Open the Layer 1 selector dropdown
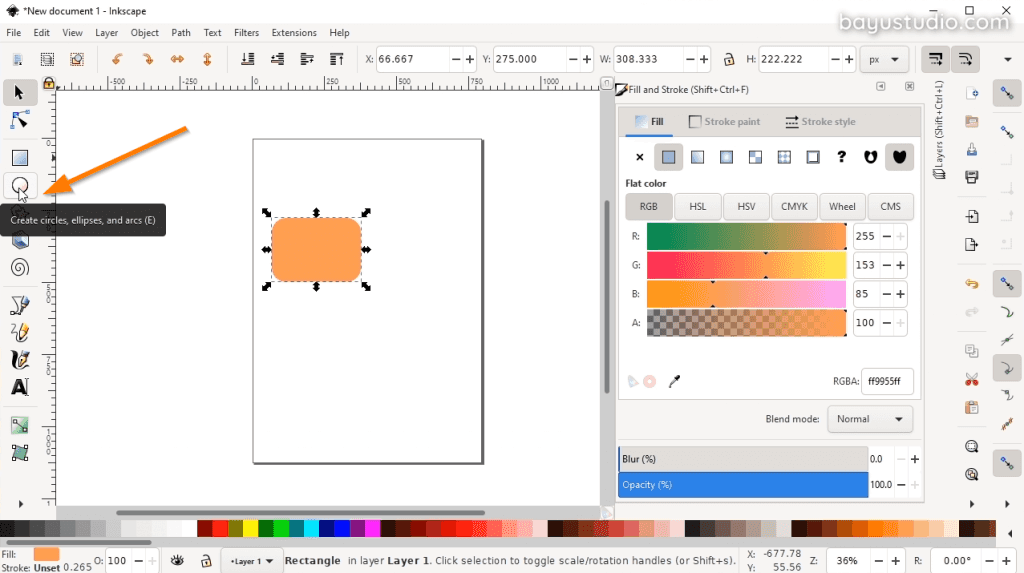 251,561
